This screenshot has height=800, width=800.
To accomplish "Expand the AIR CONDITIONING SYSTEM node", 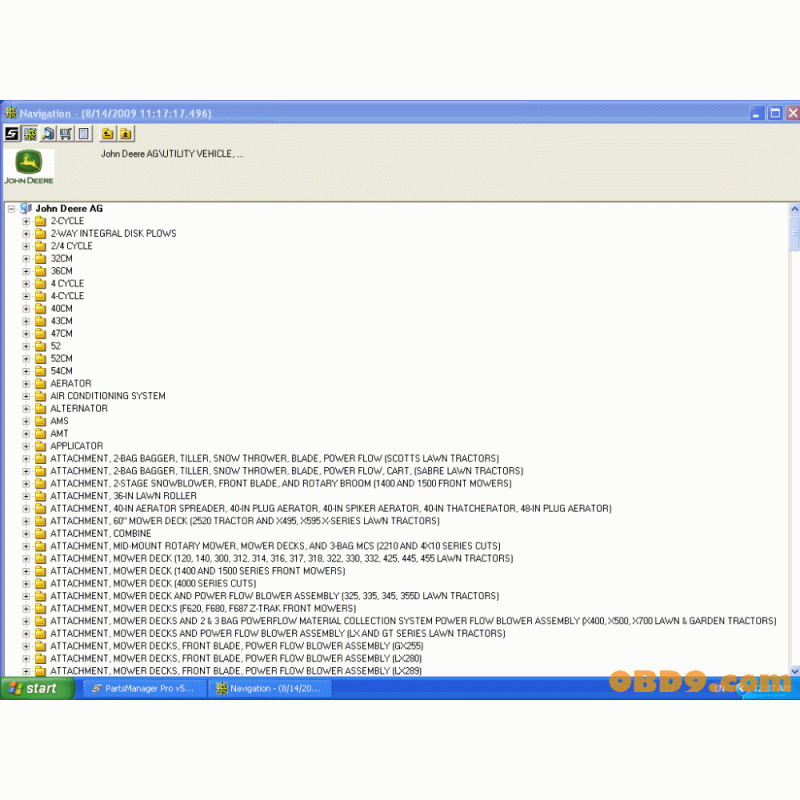I will click(x=26, y=396).
